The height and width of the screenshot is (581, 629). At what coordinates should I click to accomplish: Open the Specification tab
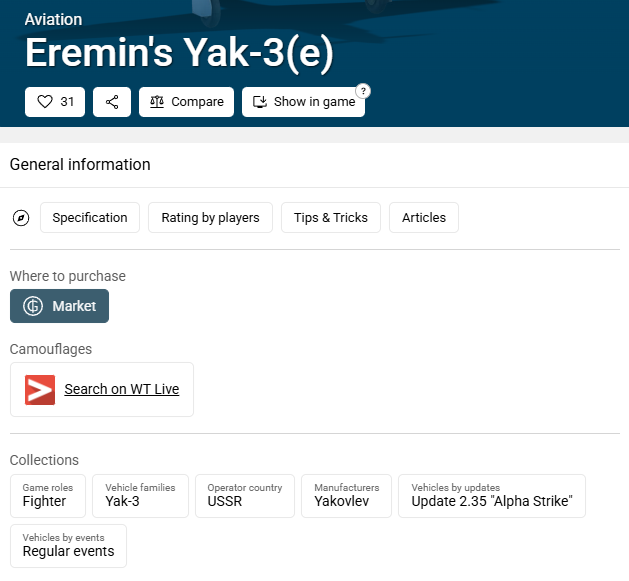90,218
